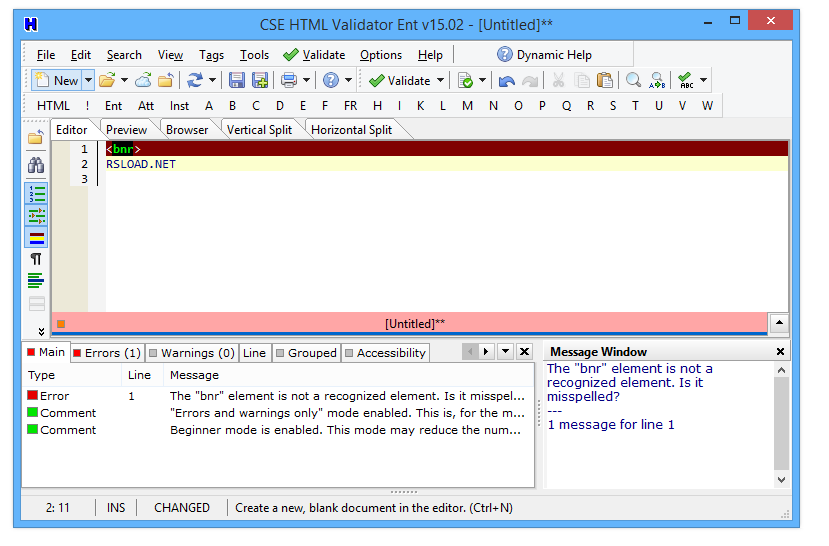Expand the spell check dropdown arrow
The width and height of the screenshot is (829, 546).
tap(704, 81)
